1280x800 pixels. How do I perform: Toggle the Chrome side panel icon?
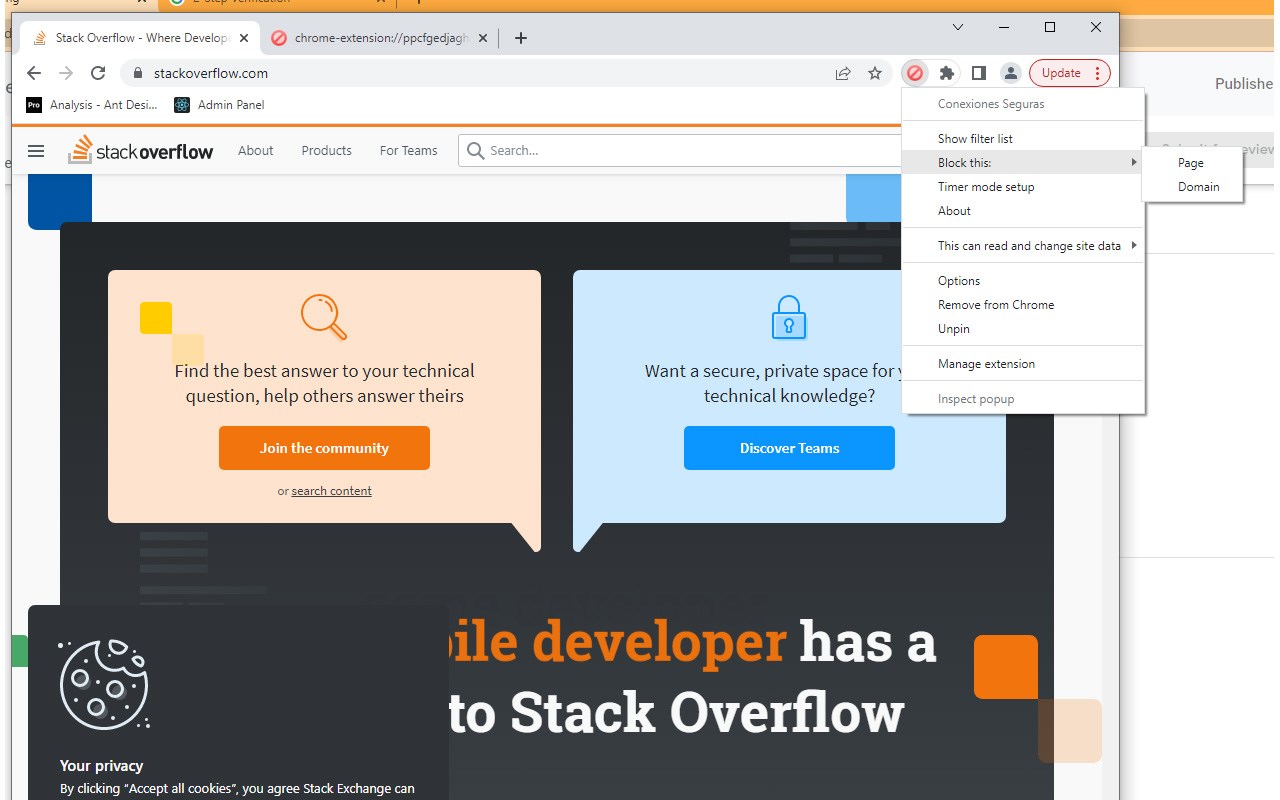[979, 73]
